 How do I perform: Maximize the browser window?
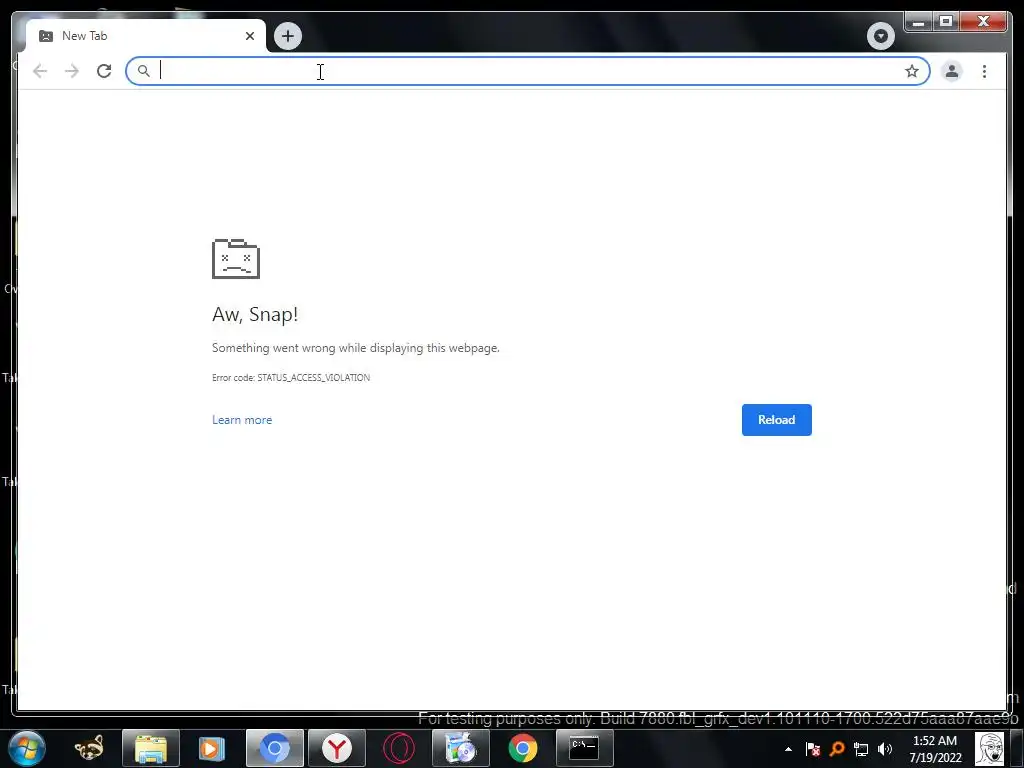(x=946, y=22)
